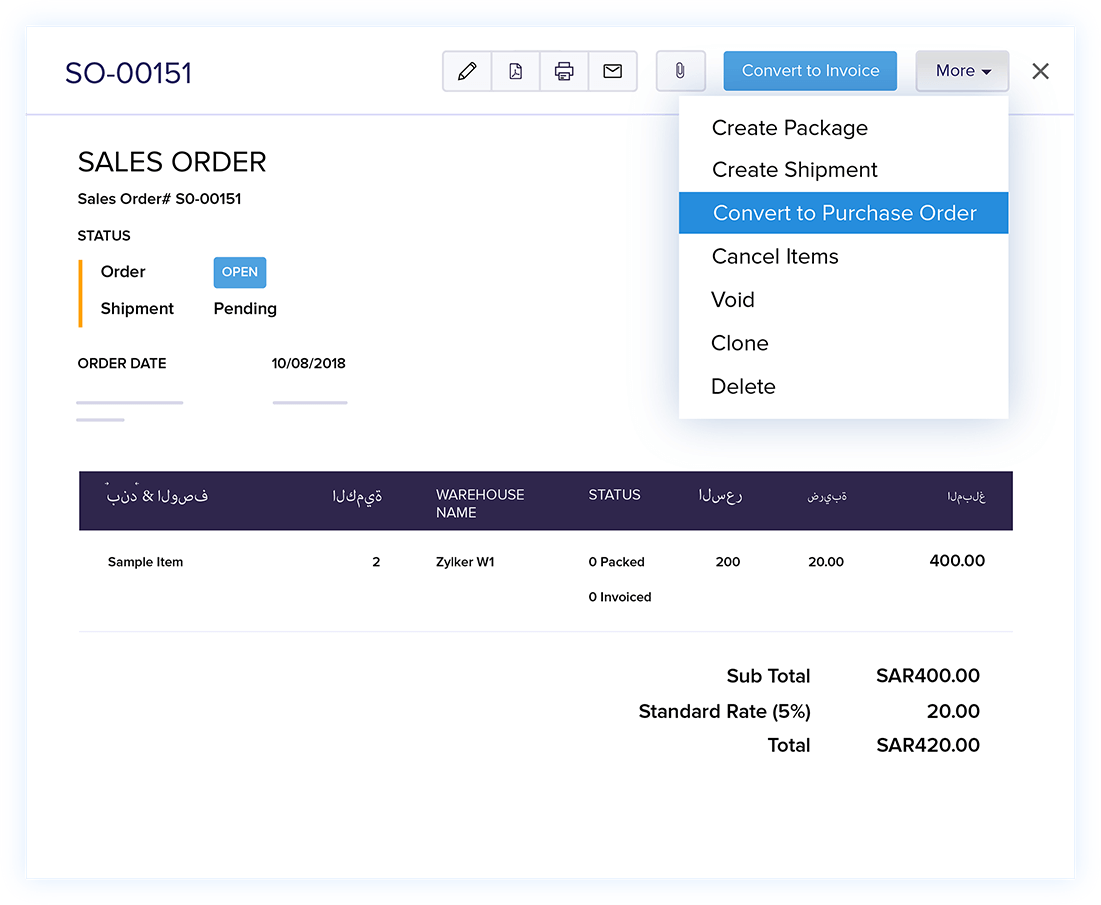Void the sales order
Screen dimensions: 1101x905
point(733,300)
